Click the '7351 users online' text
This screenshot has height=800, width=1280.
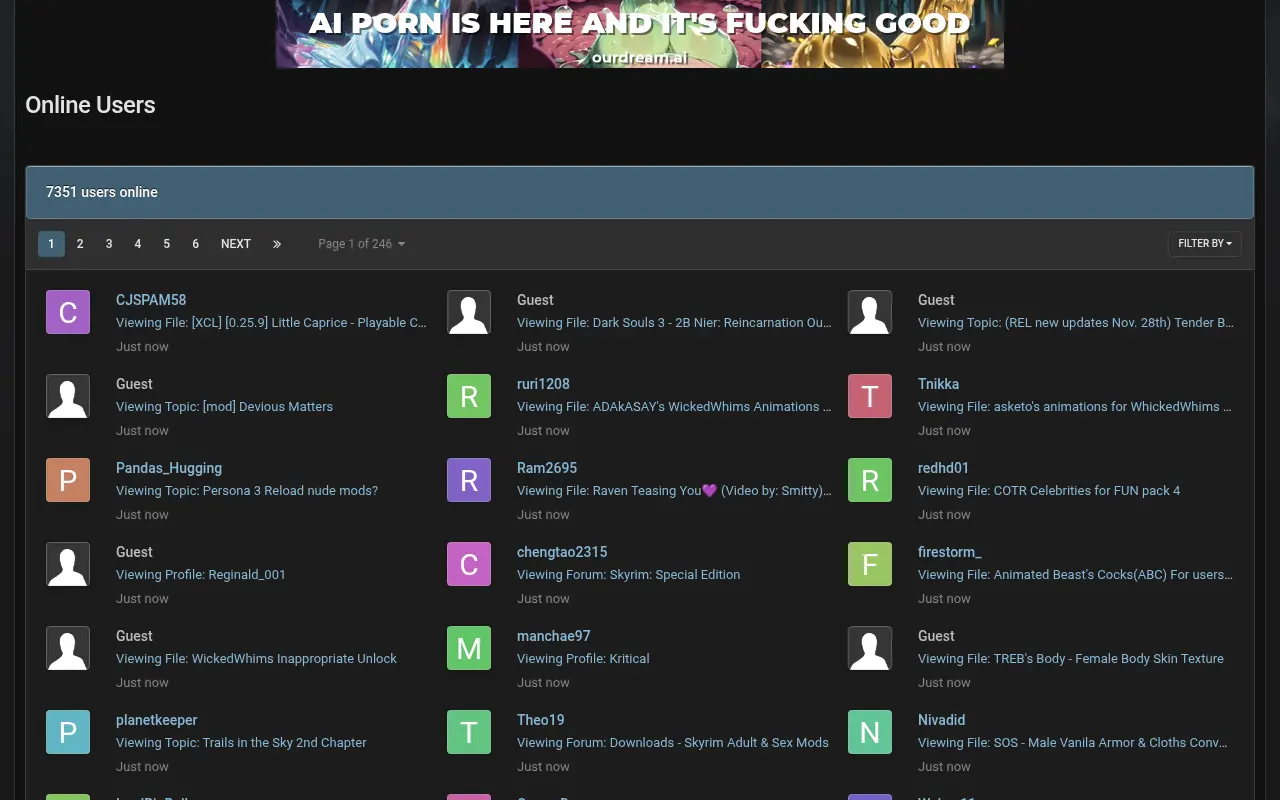[x=102, y=192]
